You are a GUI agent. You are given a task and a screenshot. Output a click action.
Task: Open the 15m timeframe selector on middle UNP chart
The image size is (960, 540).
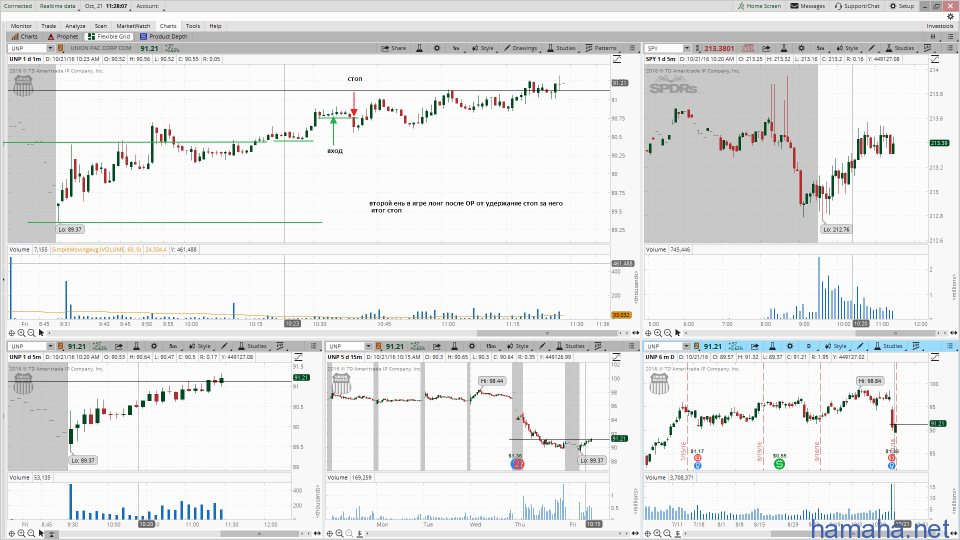click(490, 346)
